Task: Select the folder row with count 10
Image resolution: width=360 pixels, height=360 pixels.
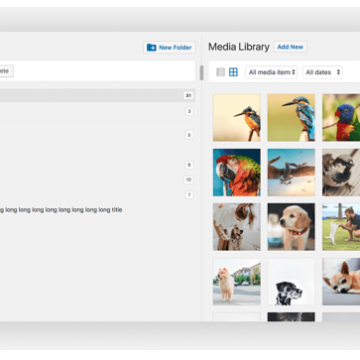Action: coord(97,180)
